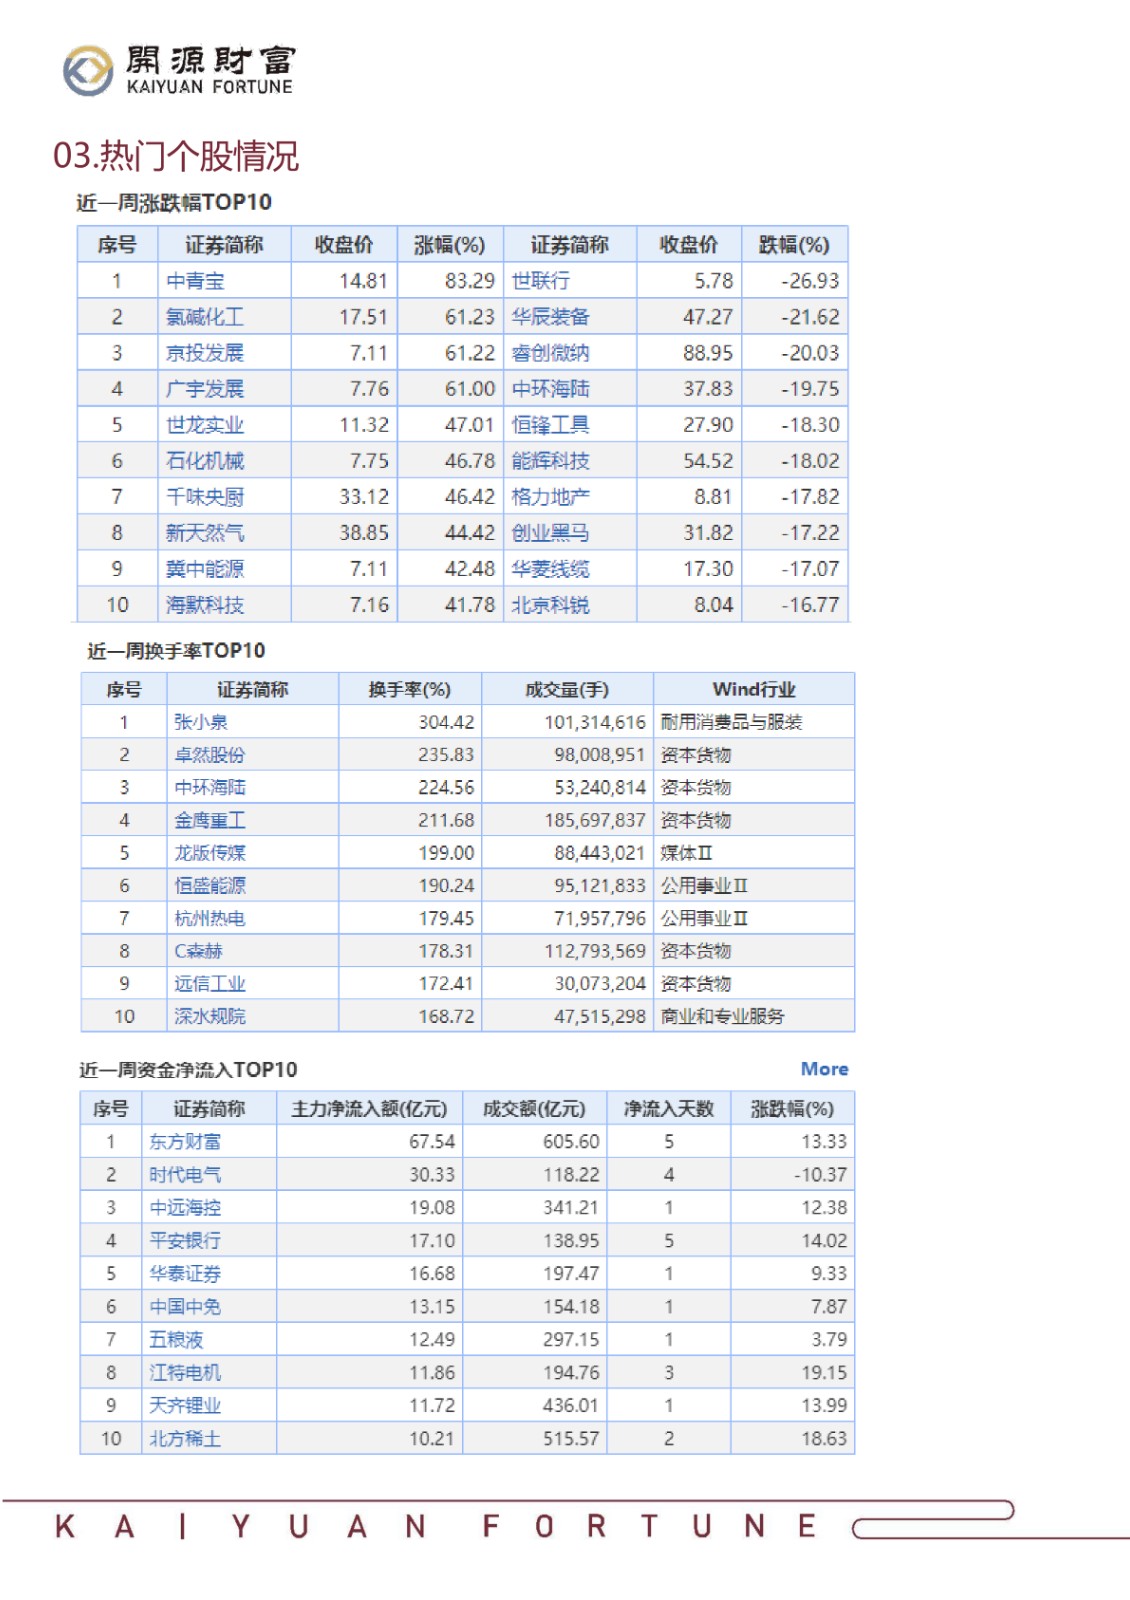Open decliner stock link 世联行
The height and width of the screenshot is (1600, 1130).
[541, 281]
